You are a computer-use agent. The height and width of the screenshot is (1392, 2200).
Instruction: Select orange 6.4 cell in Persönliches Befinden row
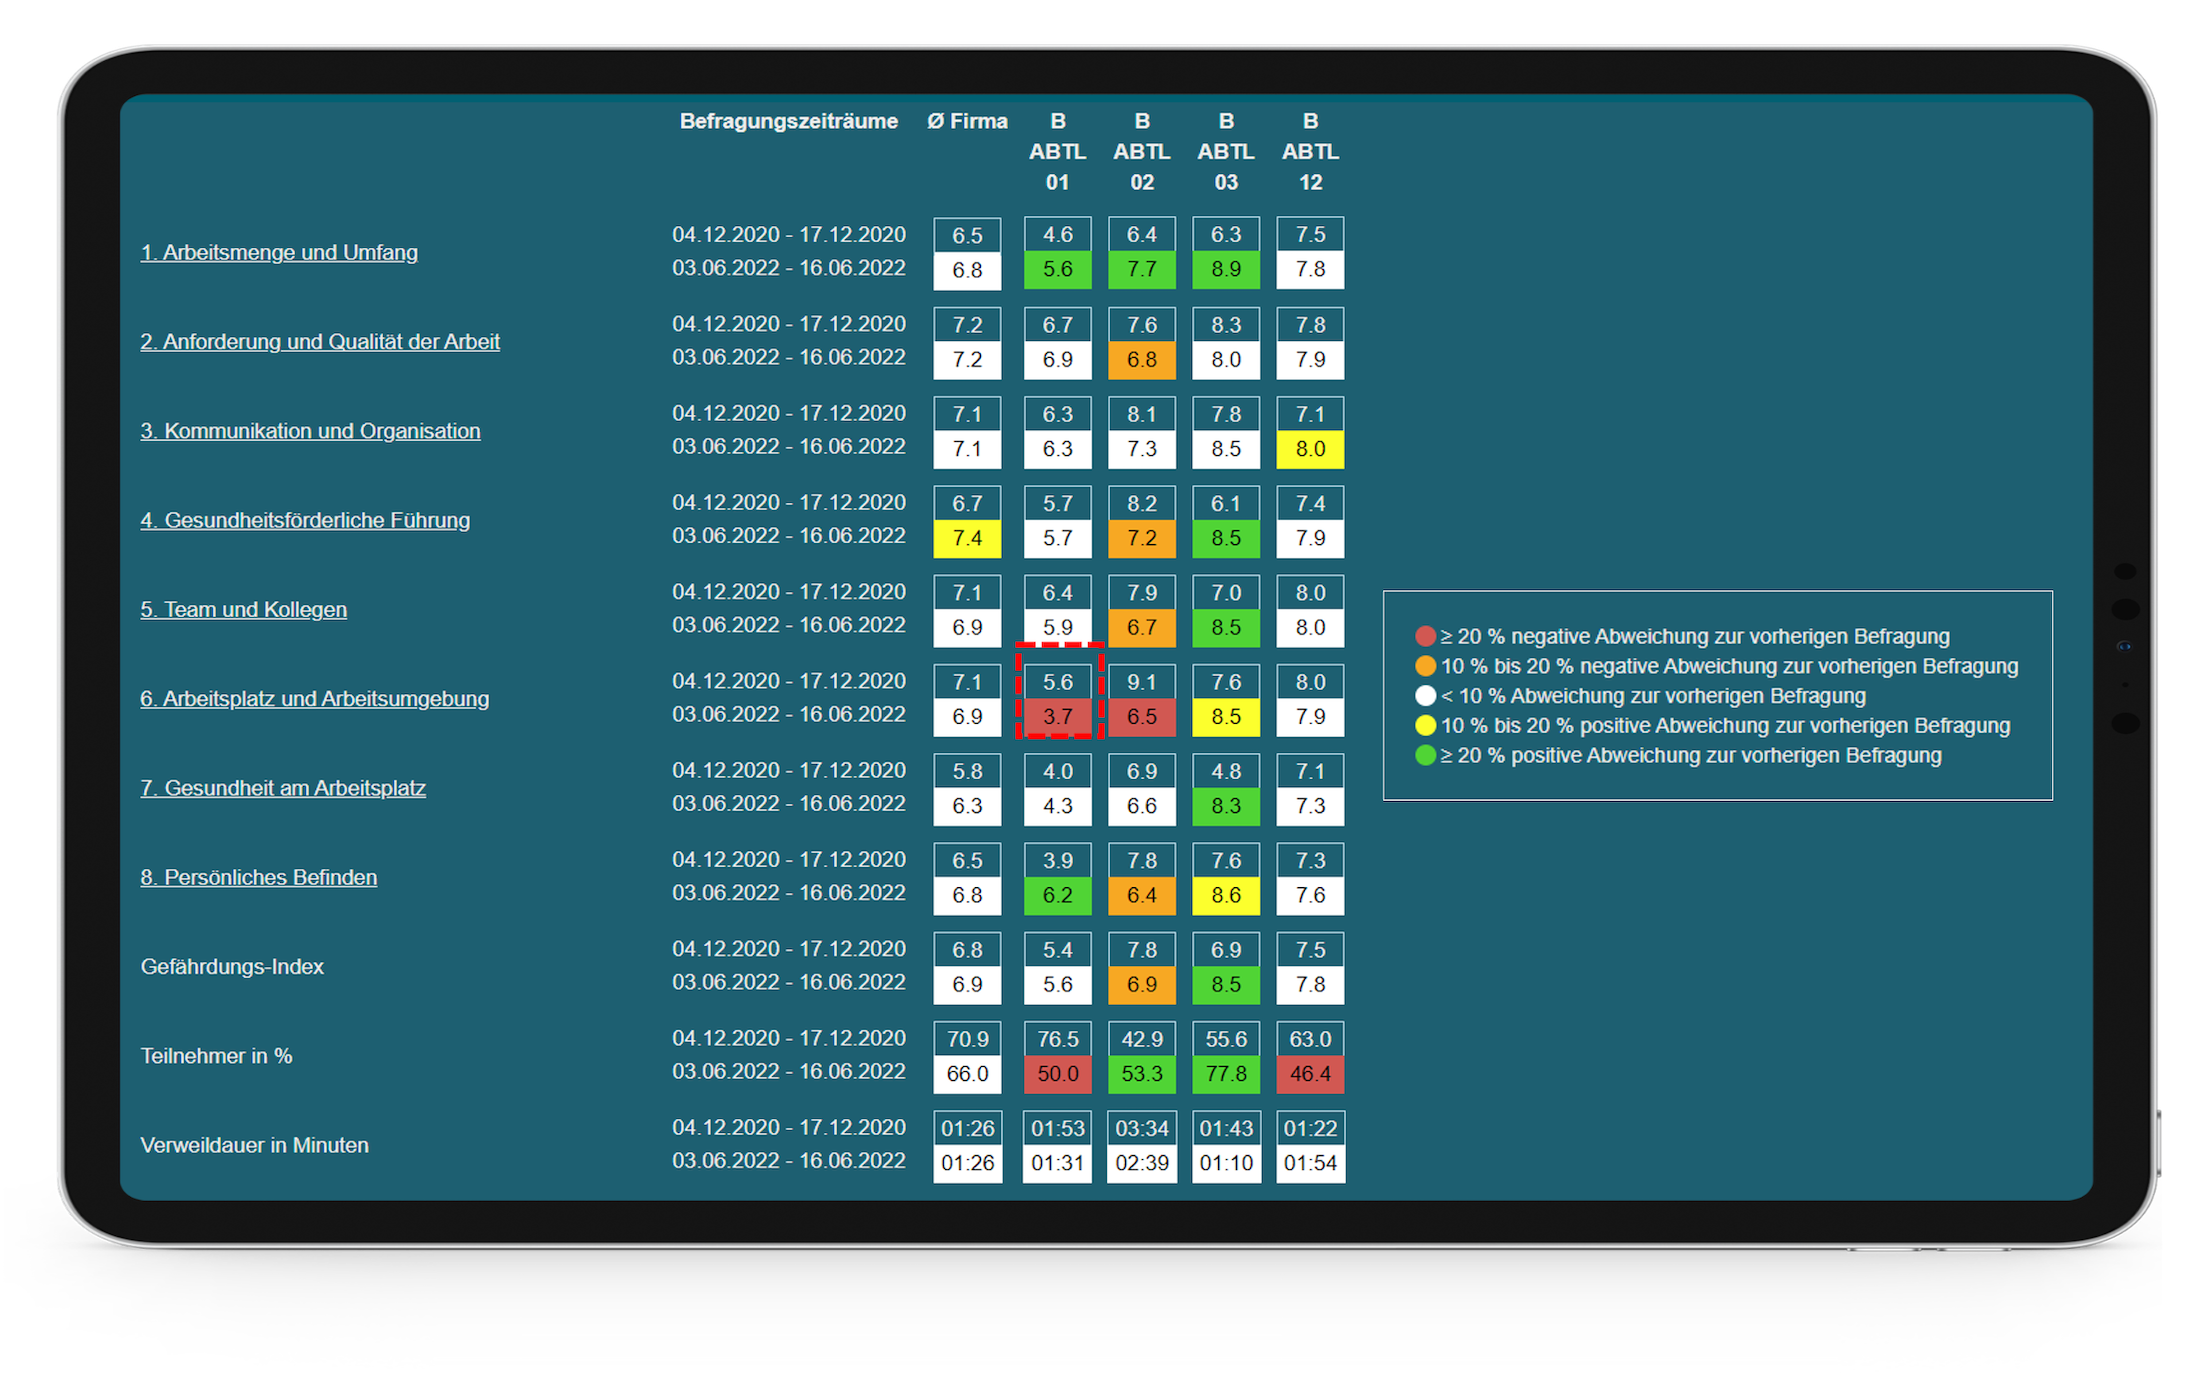pyautogui.click(x=1142, y=895)
